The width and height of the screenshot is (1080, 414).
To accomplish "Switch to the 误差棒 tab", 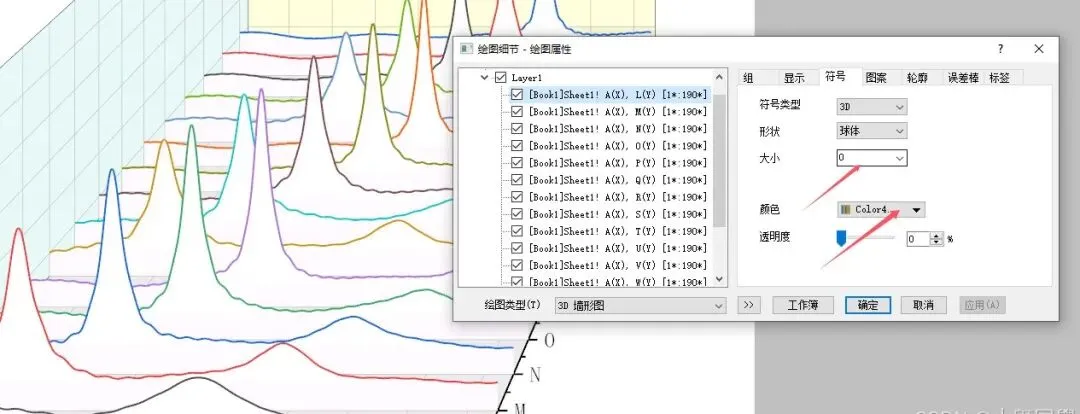I will [x=963, y=78].
